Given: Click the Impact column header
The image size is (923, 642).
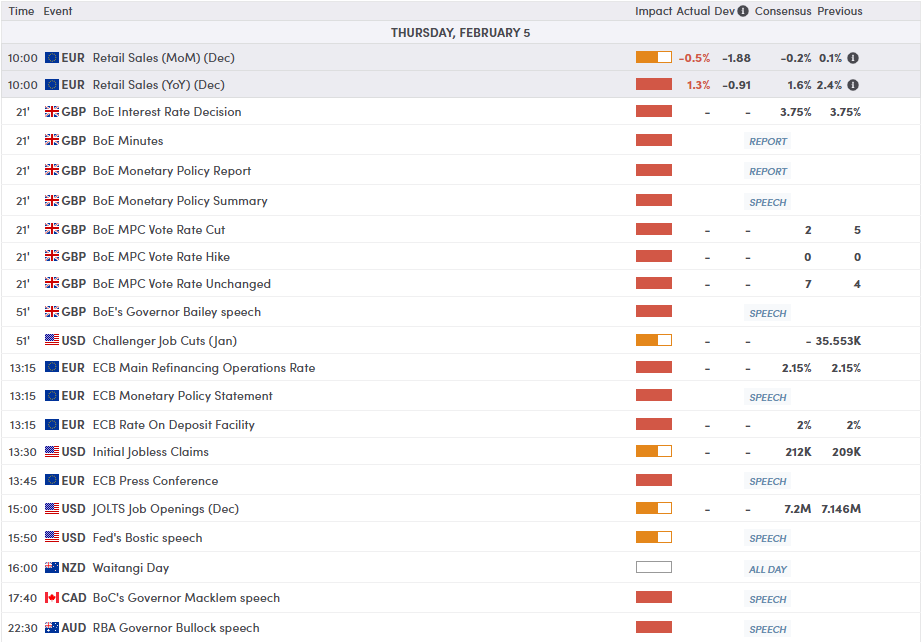Looking at the screenshot, I should (x=653, y=11).
